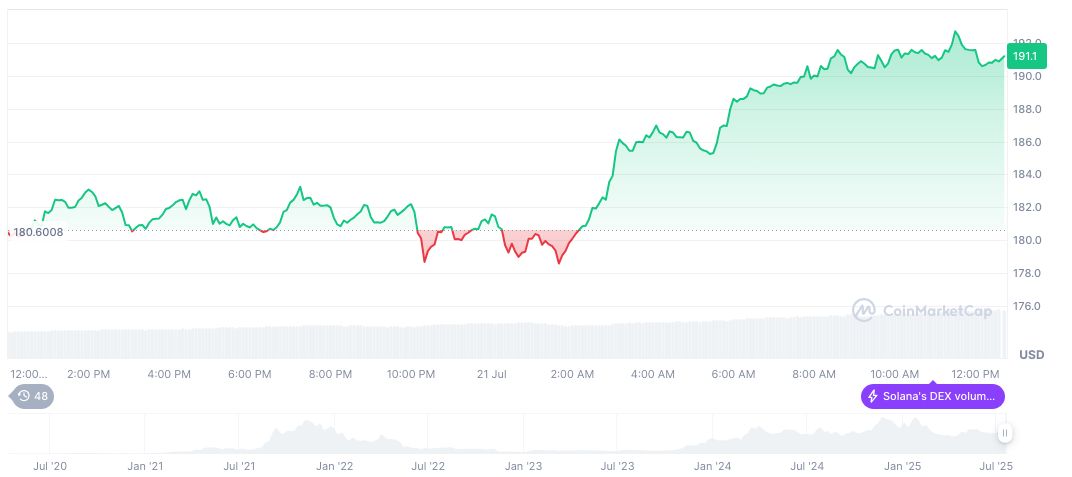Click the CoinMarketCap watermark logo

[863, 310]
